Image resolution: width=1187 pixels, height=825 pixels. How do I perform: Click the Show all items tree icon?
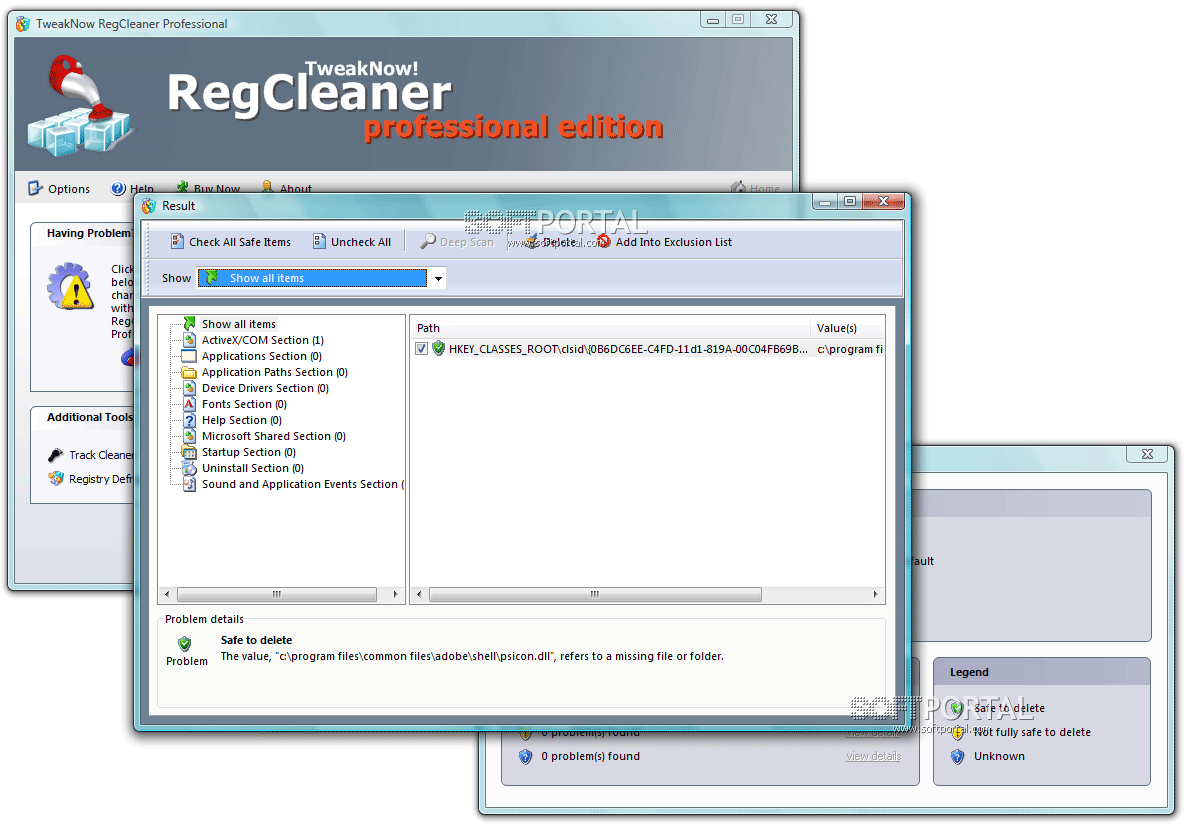(x=189, y=323)
